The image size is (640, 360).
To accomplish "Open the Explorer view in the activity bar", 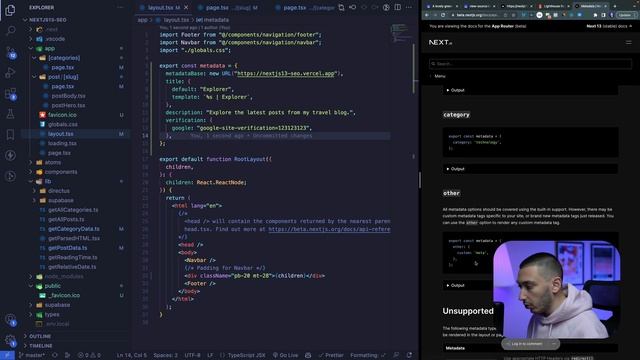I will click(x=10, y=10).
